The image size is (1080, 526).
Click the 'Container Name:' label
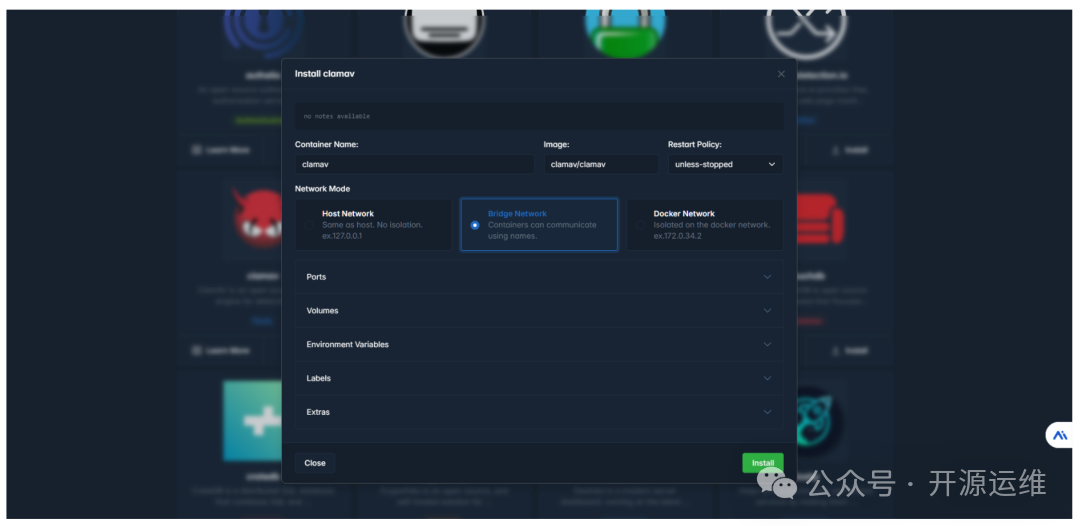tap(326, 145)
